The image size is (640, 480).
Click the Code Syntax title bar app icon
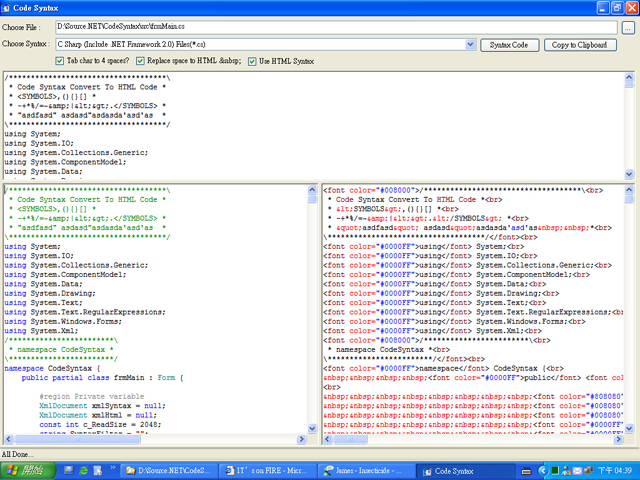point(6,8)
